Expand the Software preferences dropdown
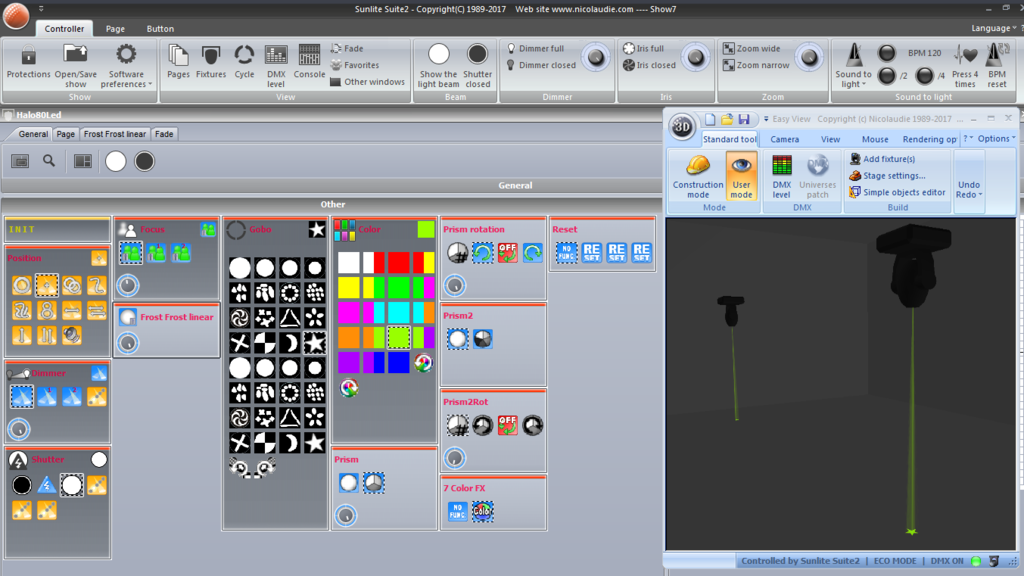The image size is (1024, 576). point(126,65)
